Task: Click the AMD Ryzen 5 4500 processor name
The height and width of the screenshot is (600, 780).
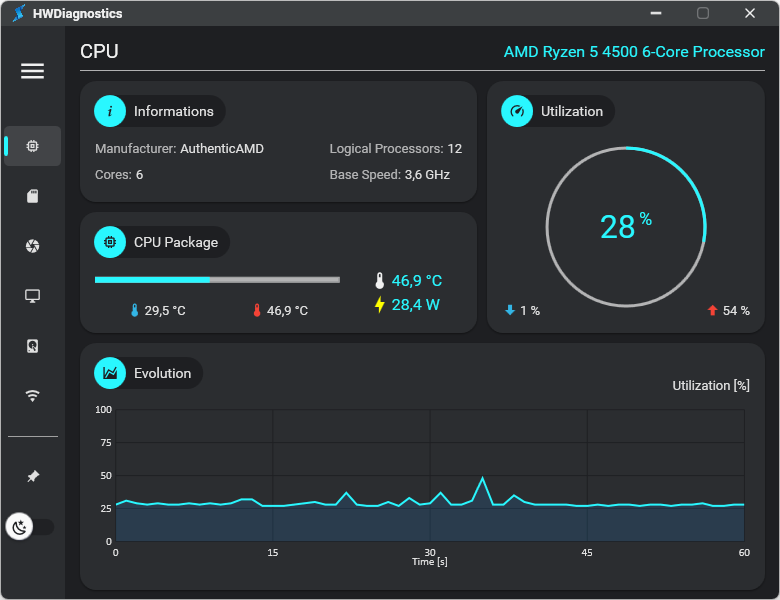Action: [x=634, y=52]
